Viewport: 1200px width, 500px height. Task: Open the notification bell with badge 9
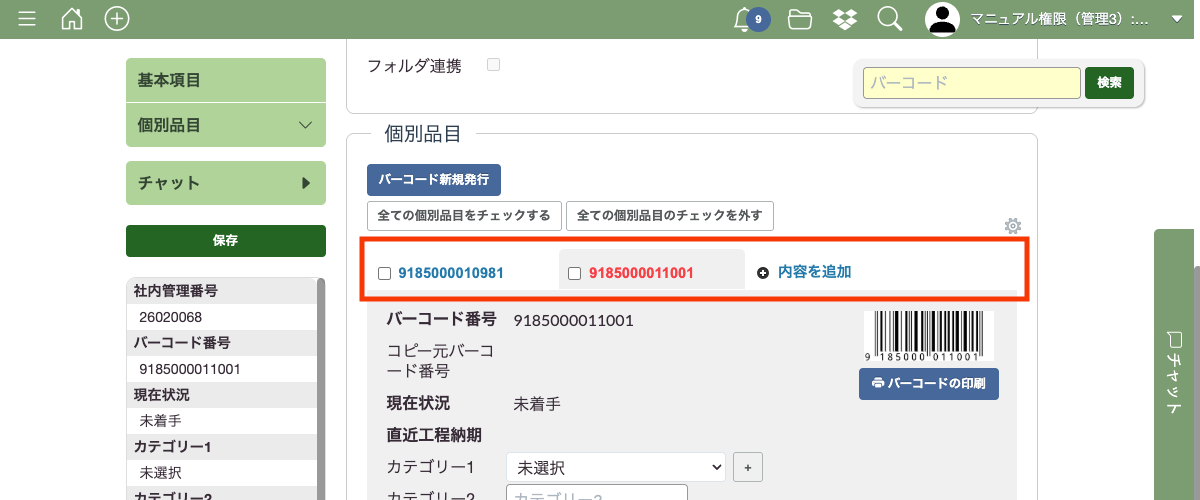click(x=745, y=19)
